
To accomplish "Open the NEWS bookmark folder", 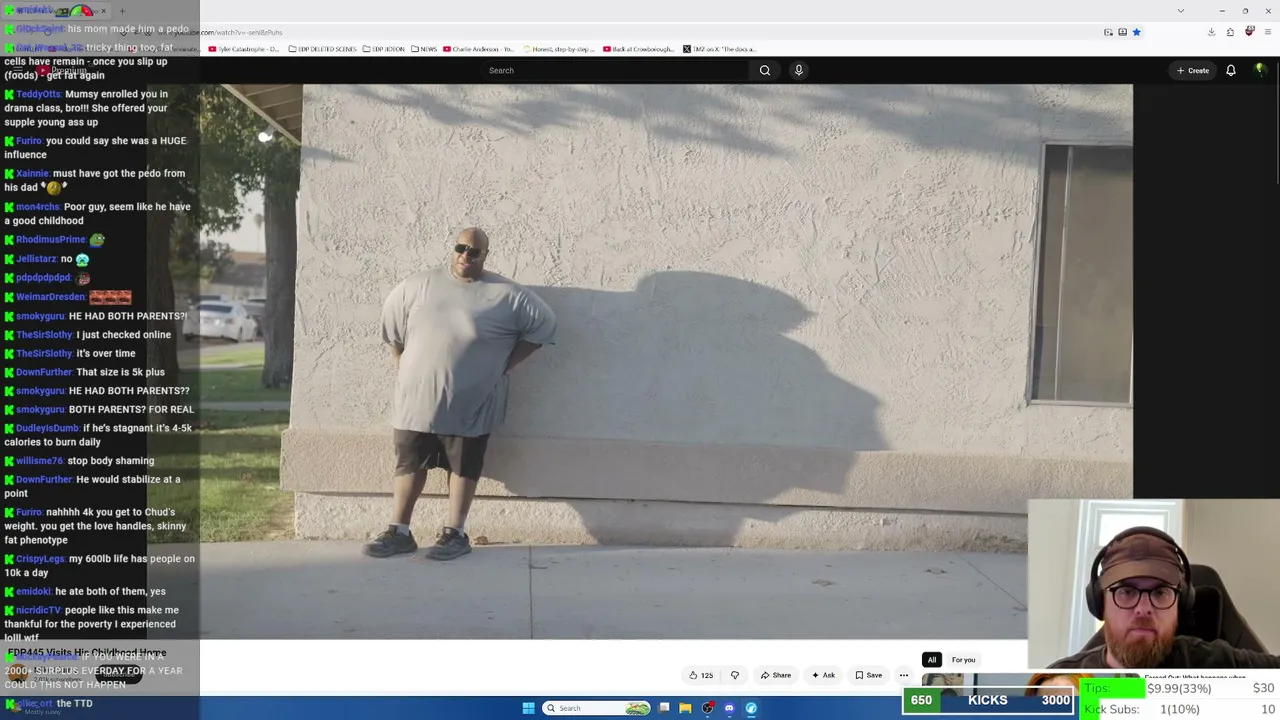I will pyautogui.click(x=424, y=49).
